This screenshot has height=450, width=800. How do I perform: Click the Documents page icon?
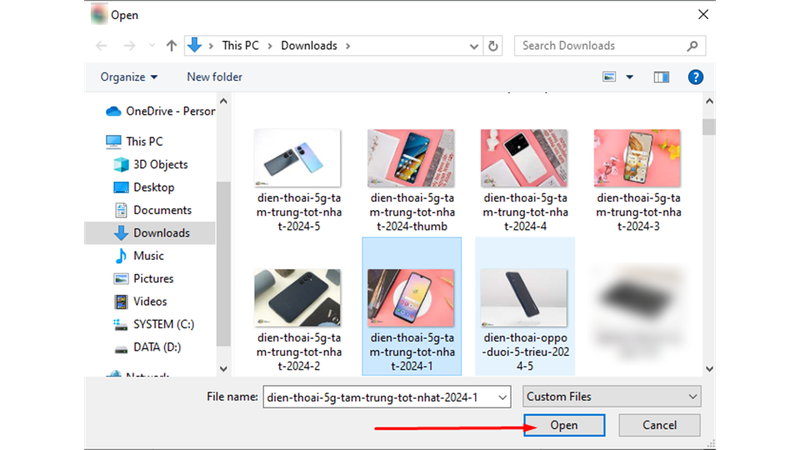click(x=121, y=210)
